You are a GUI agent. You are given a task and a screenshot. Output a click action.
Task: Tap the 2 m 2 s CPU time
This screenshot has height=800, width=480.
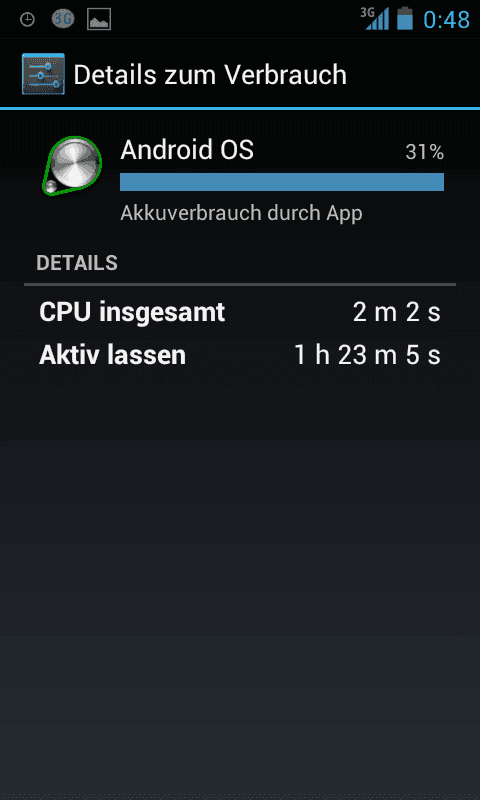click(x=396, y=312)
